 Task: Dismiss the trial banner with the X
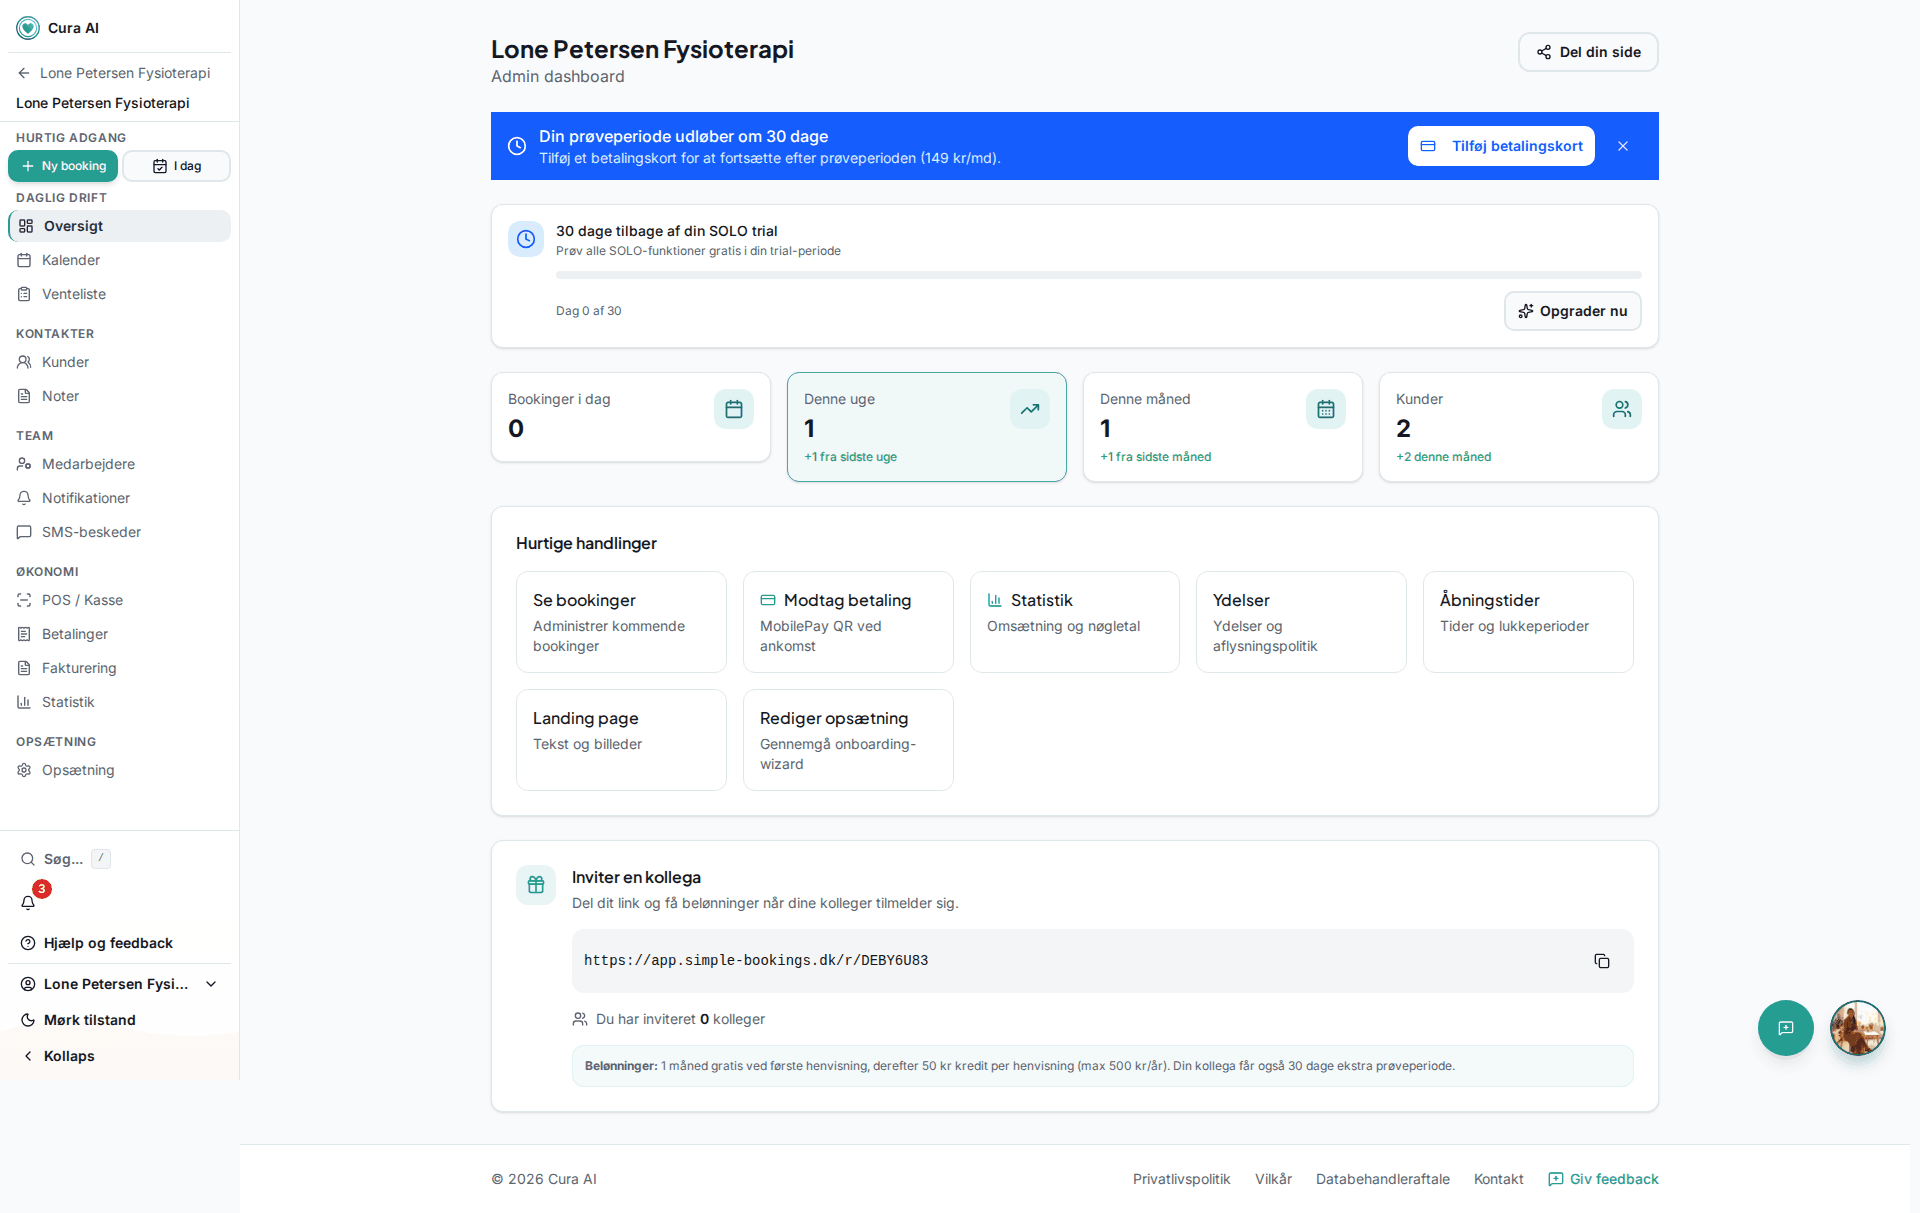(1623, 146)
